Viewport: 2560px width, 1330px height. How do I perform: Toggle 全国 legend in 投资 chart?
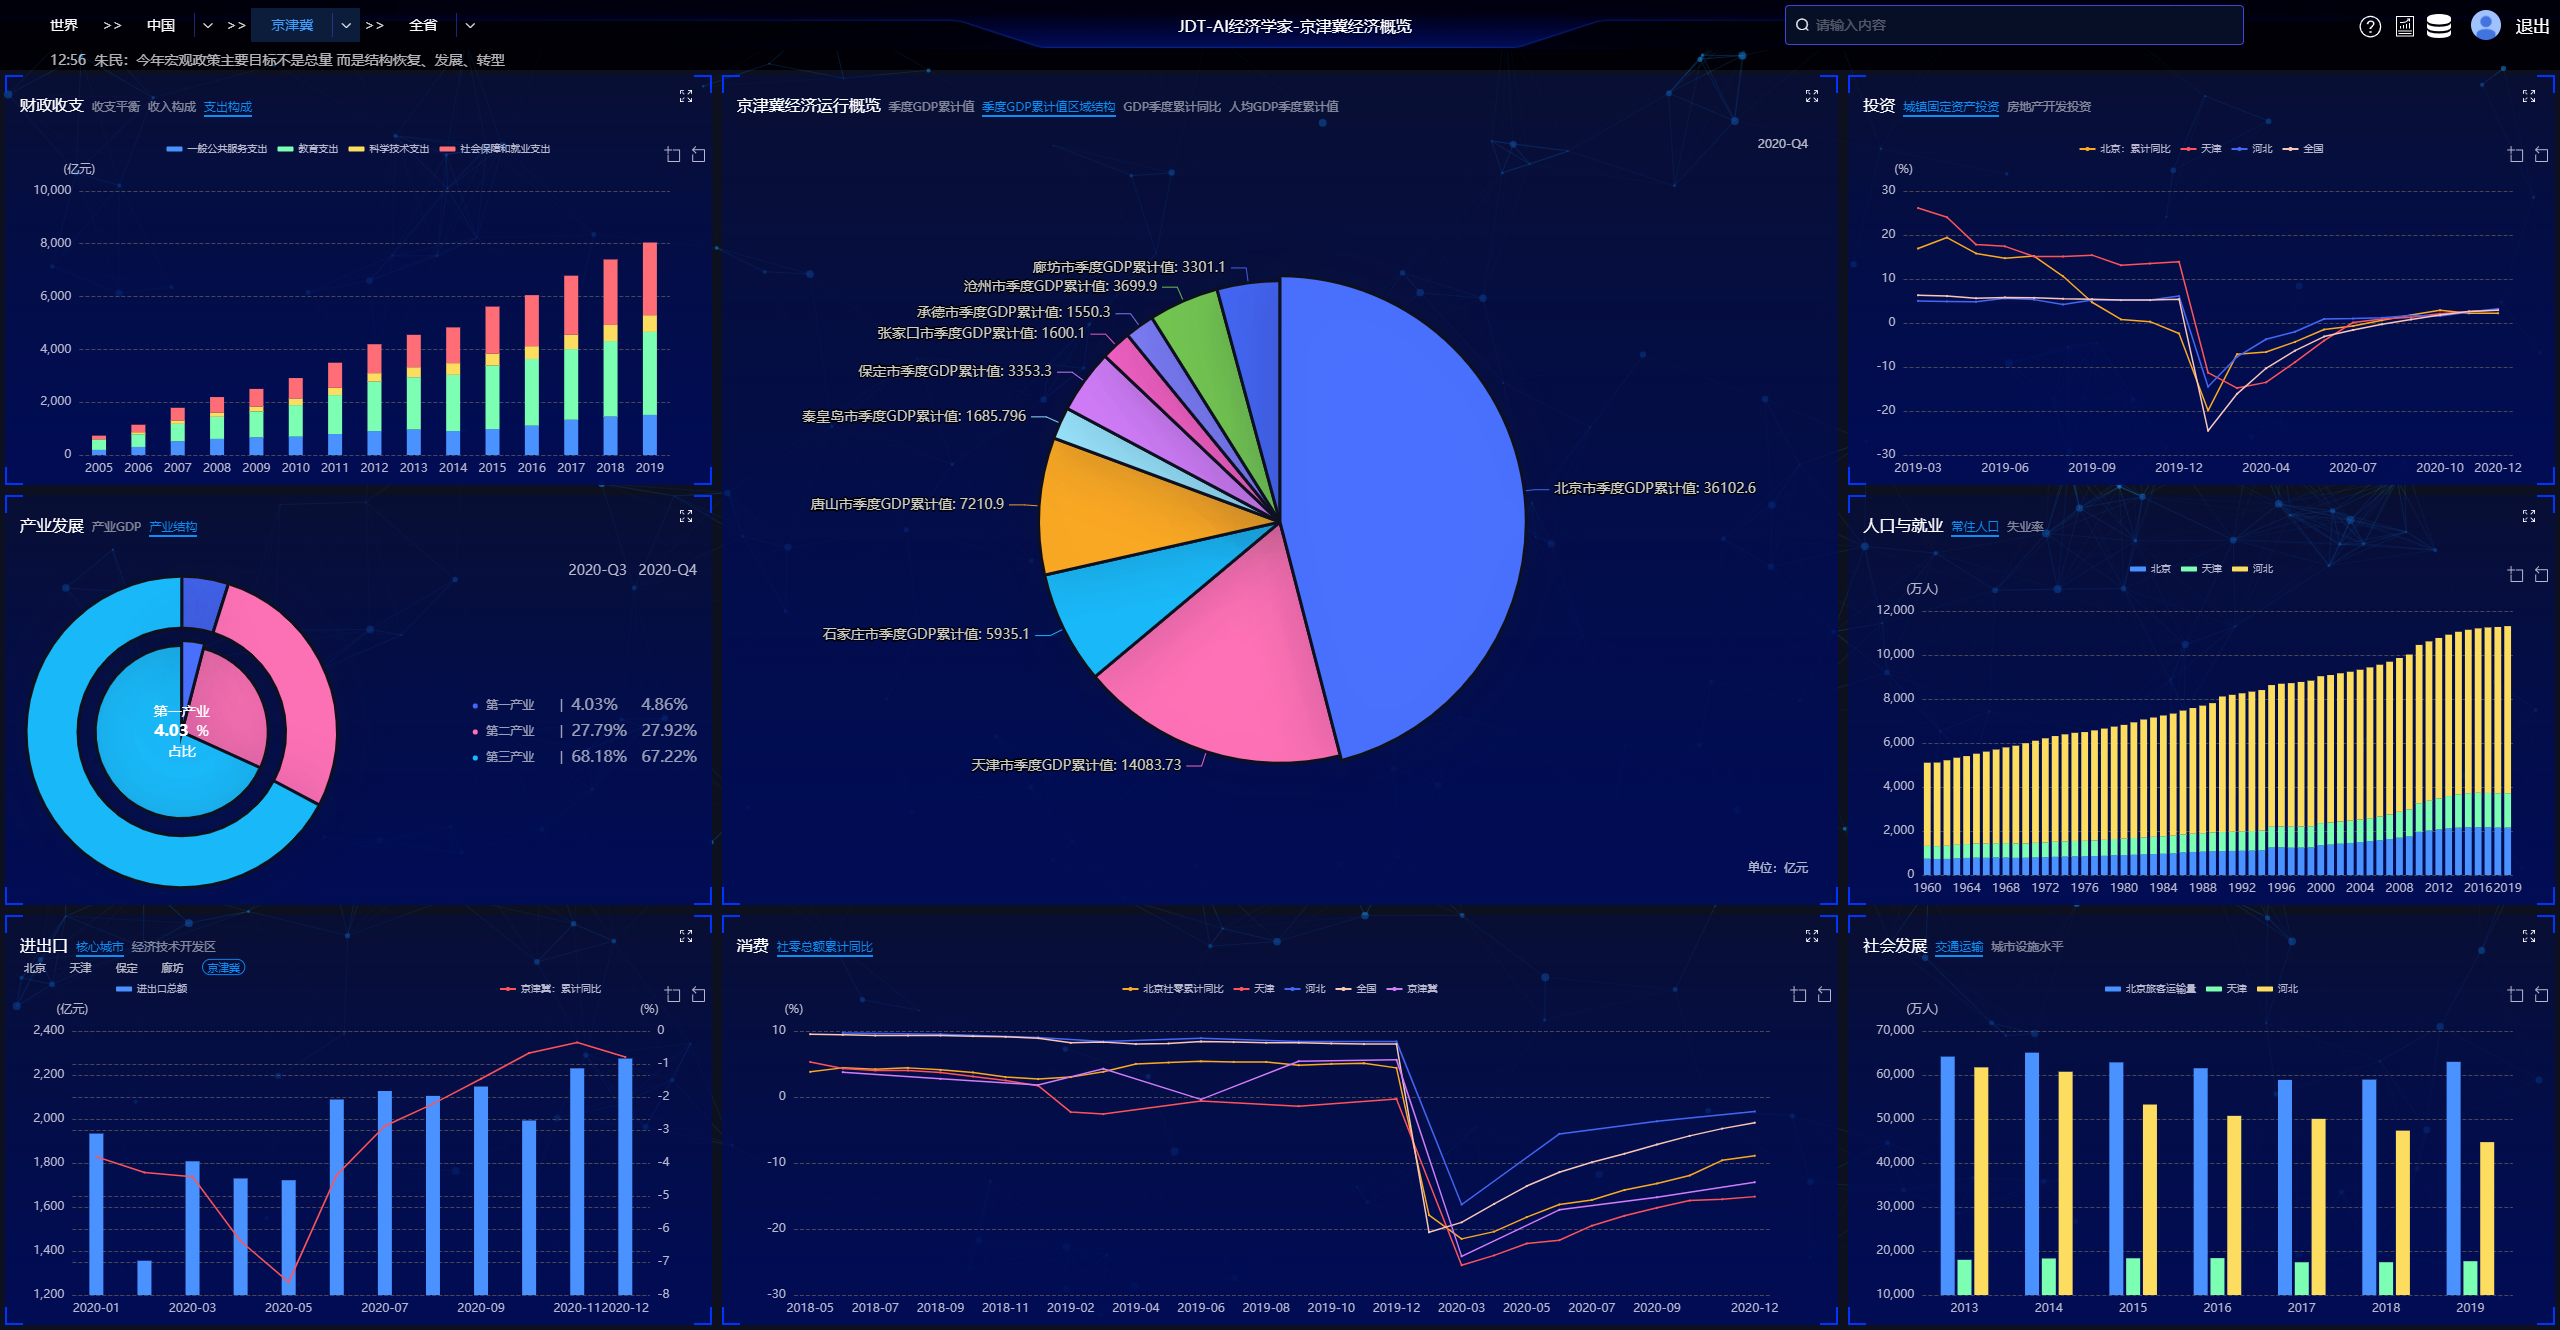(2303, 149)
